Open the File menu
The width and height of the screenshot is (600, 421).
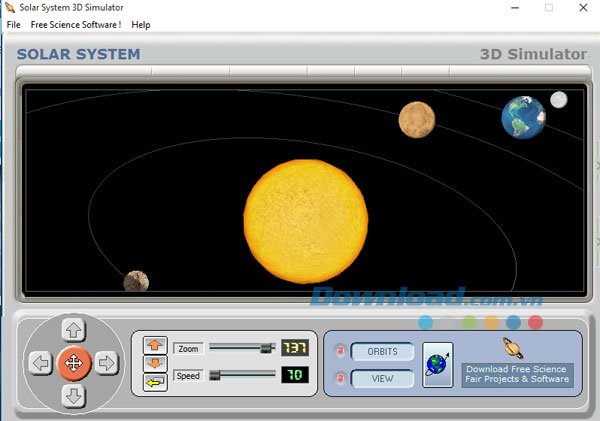click(13, 24)
